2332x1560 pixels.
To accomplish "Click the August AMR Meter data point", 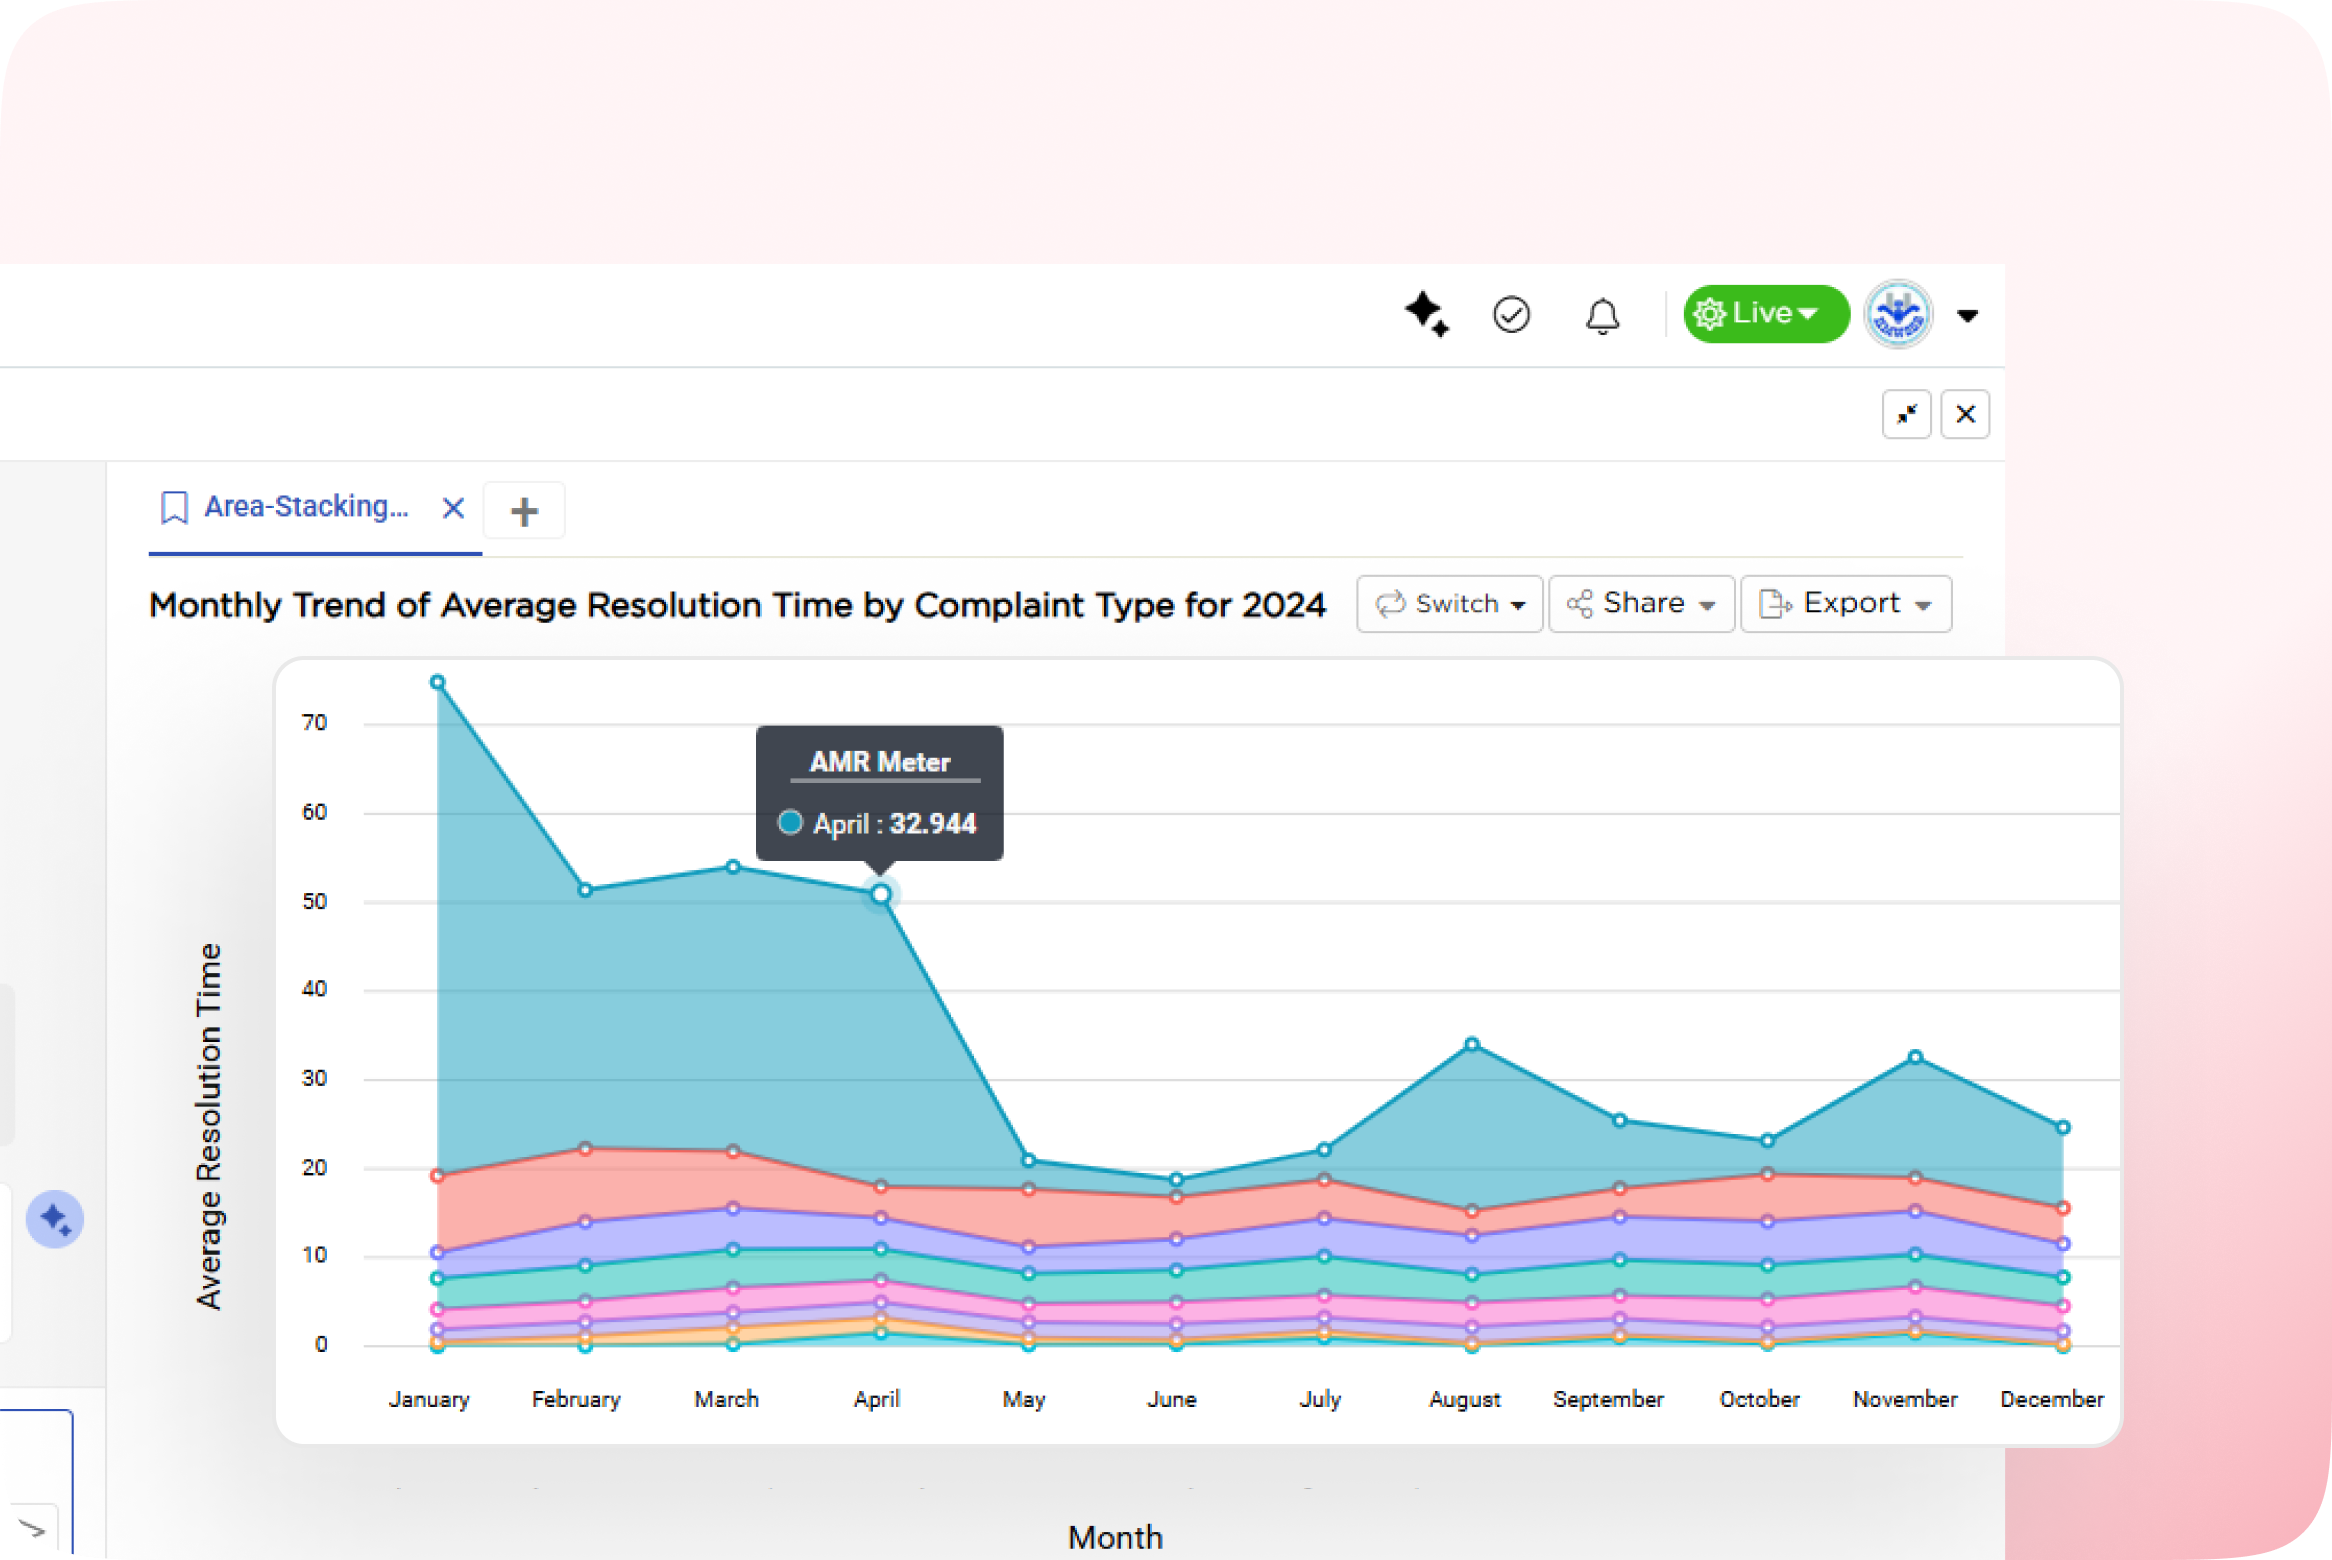I will 1471,1044.
